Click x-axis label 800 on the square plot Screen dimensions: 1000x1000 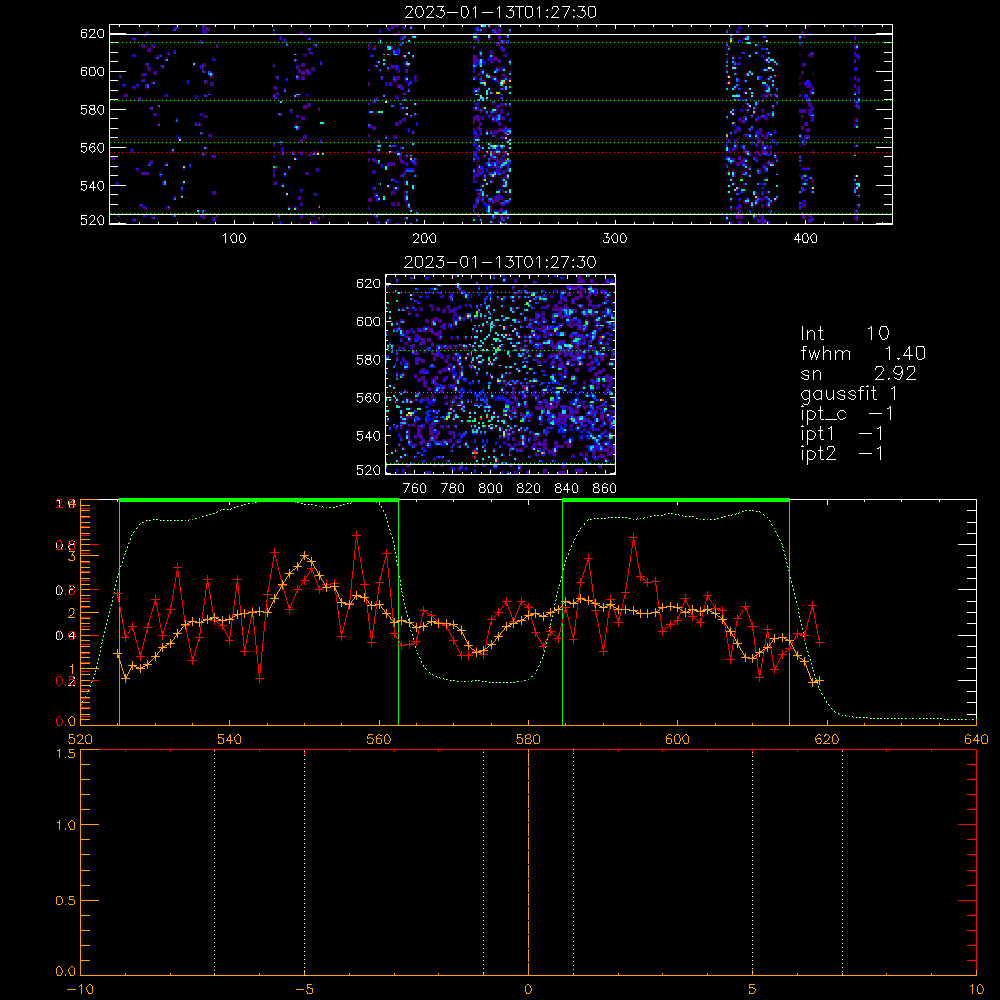(490, 489)
